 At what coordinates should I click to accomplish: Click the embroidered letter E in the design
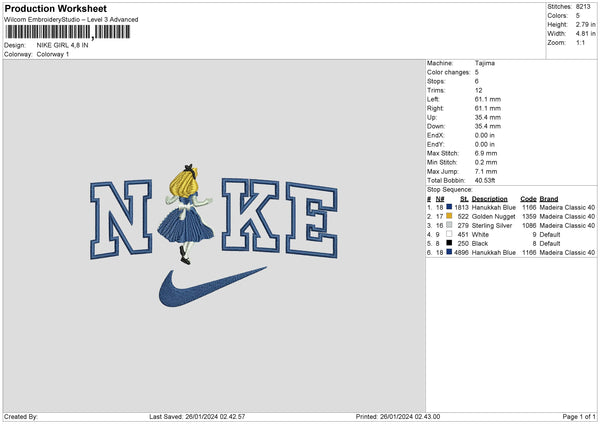click(x=312, y=220)
